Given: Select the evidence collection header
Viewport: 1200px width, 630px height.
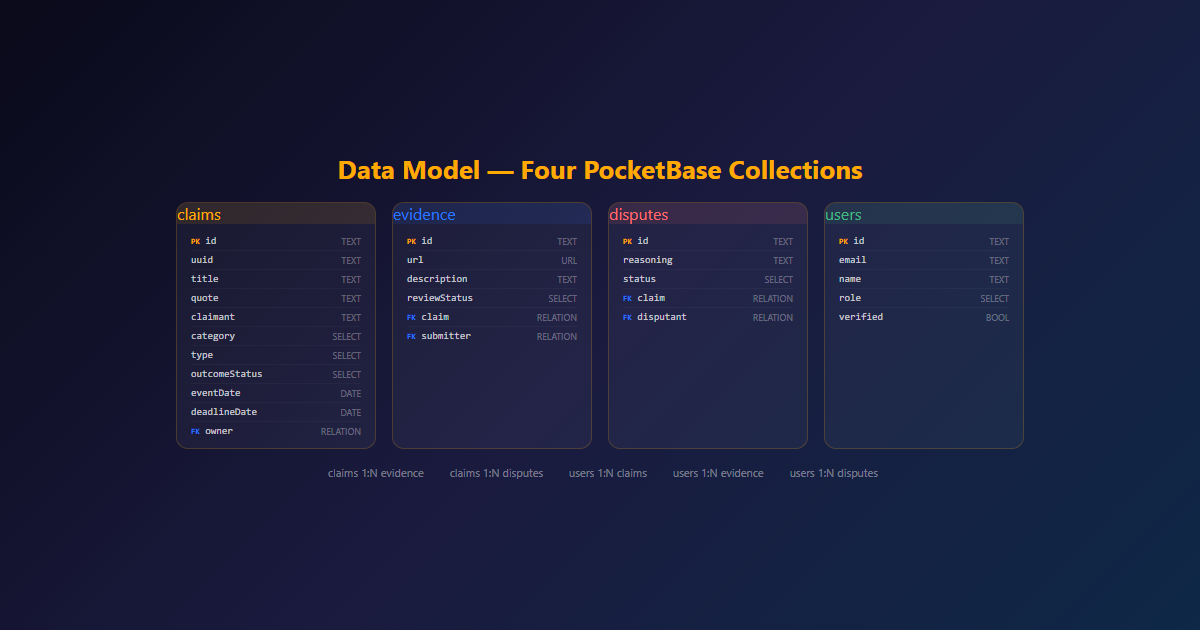Looking at the screenshot, I should (x=492, y=214).
